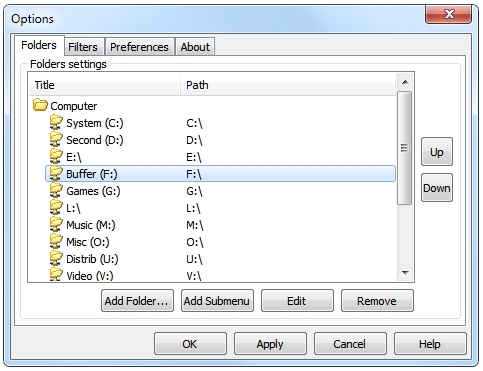
Task: Remove the selected folder entry
Action: tap(377, 301)
